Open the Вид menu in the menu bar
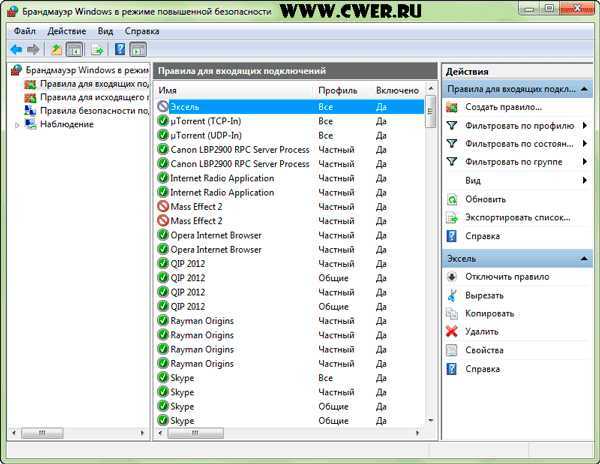 click(105, 31)
